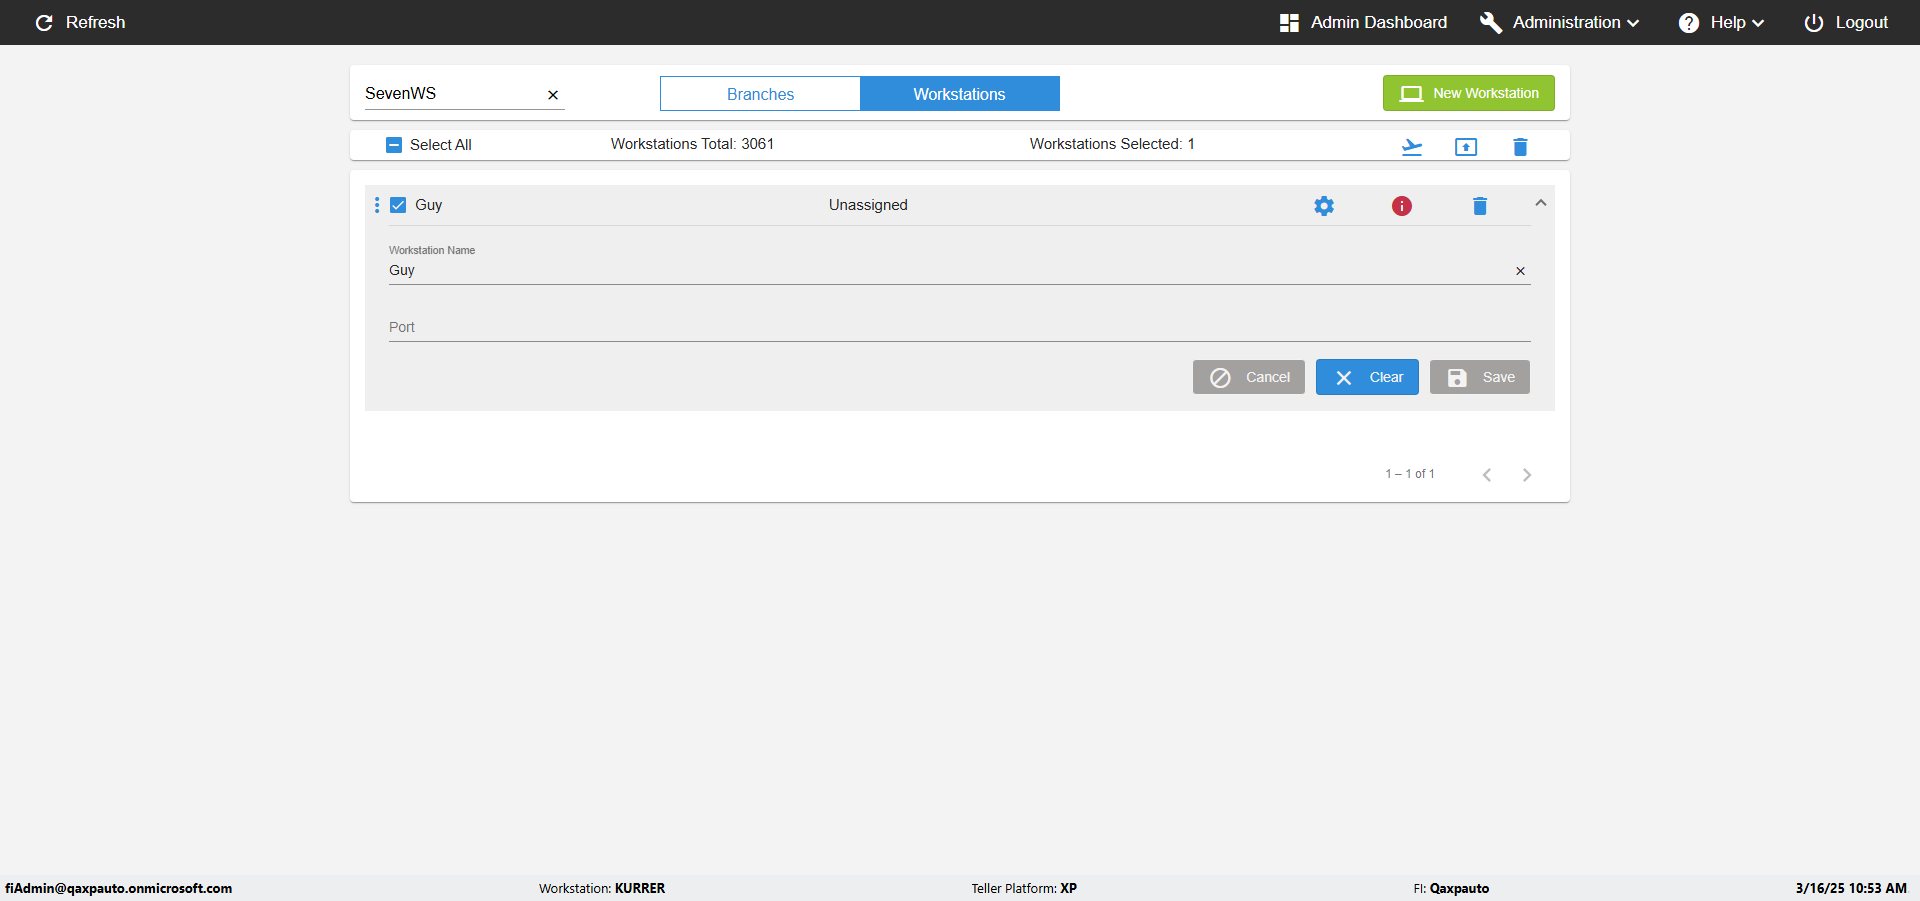Click Workstation: KURRER in status bar
The height and width of the screenshot is (901, 1920).
[602, 888]
